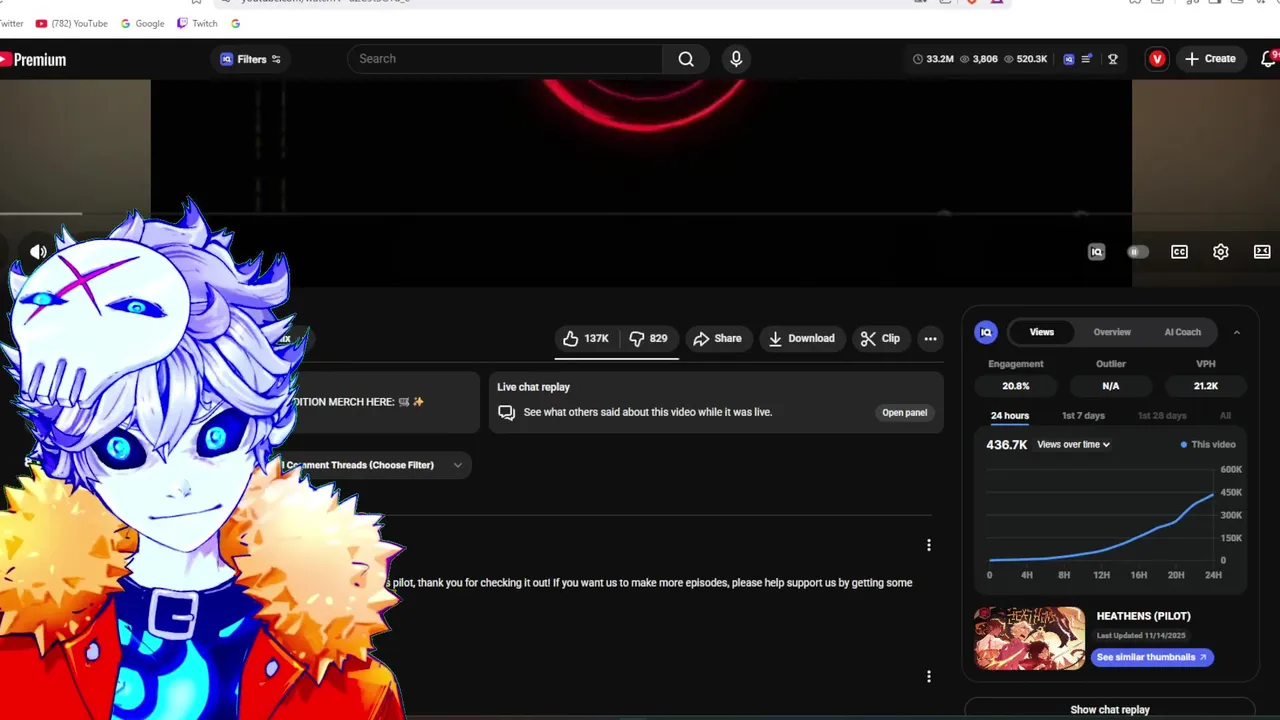
Task: Click the Clip scissors button
Action: click(x=880, y=338)
